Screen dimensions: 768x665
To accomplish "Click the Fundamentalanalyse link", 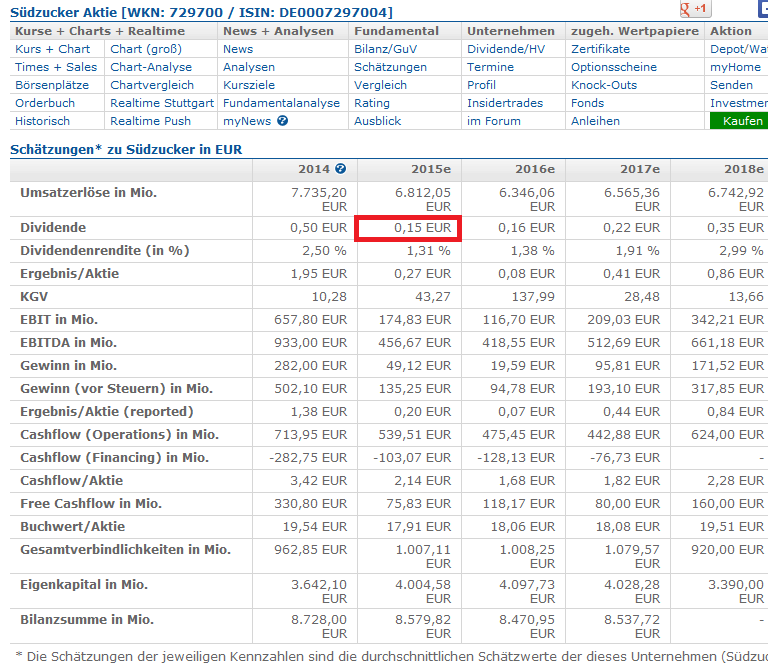I will coord(281,103).
